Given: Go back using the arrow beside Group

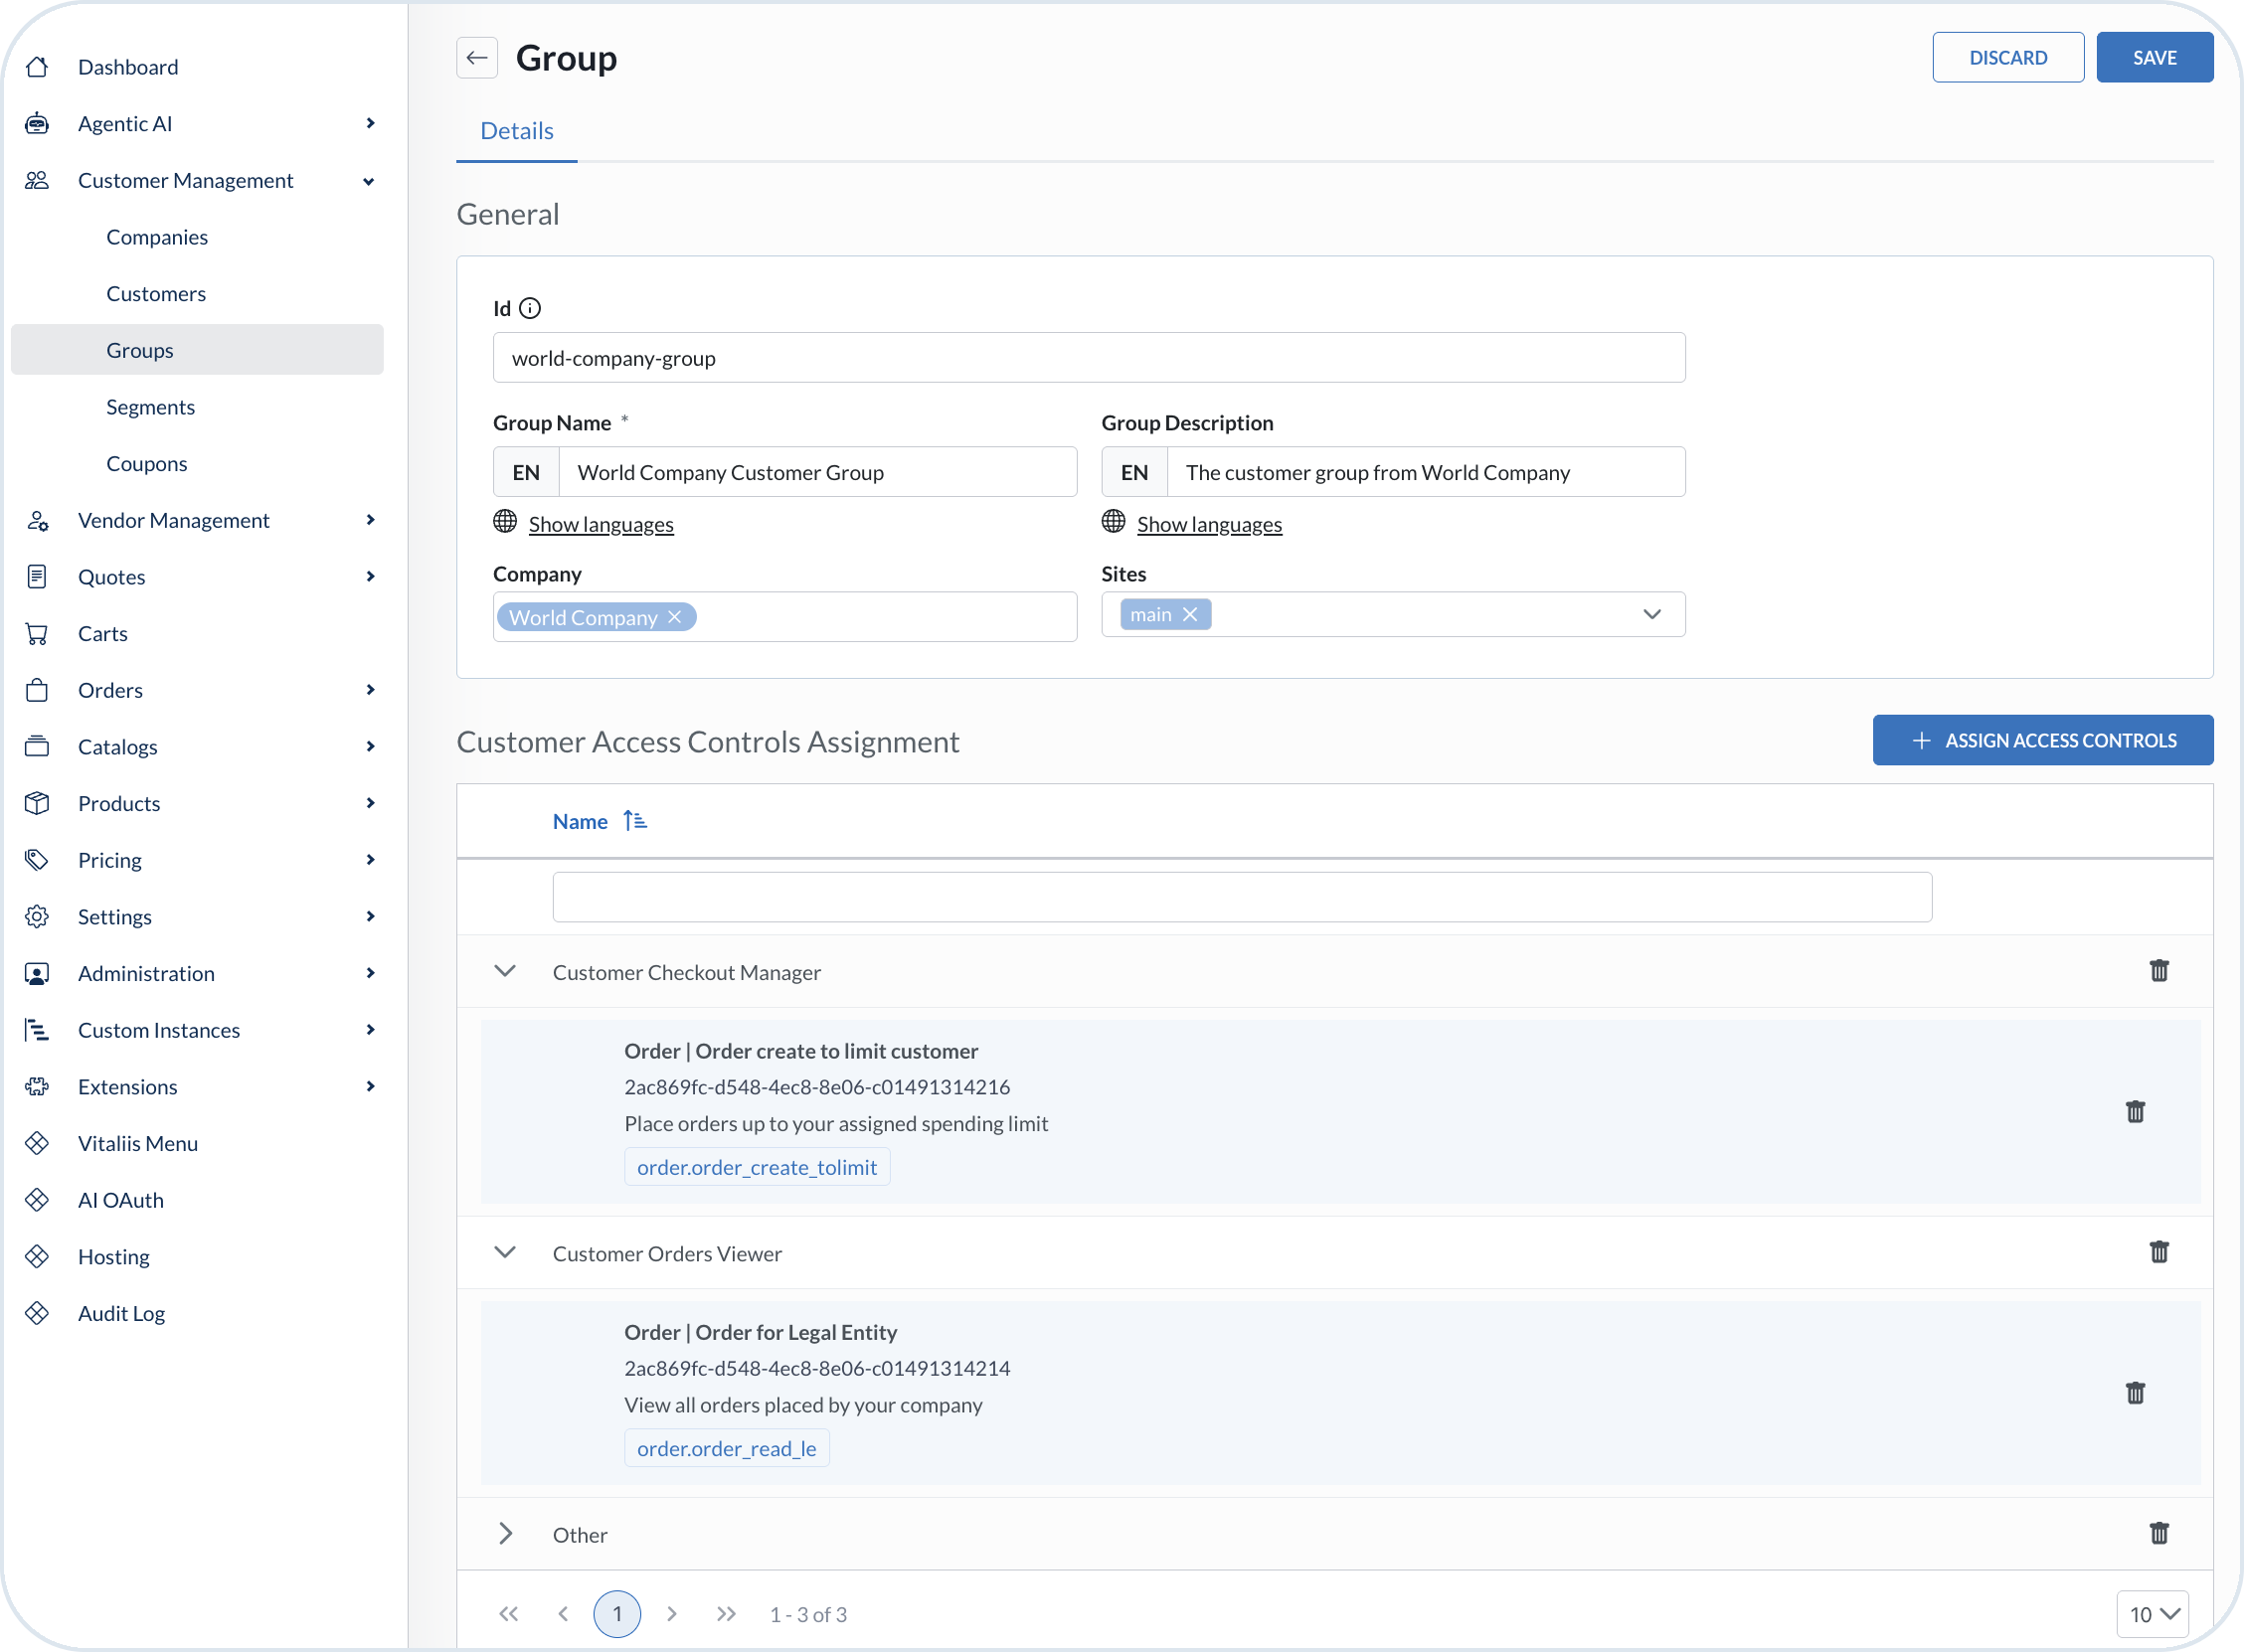Looking at the screenshot, I should coord(477,58).
